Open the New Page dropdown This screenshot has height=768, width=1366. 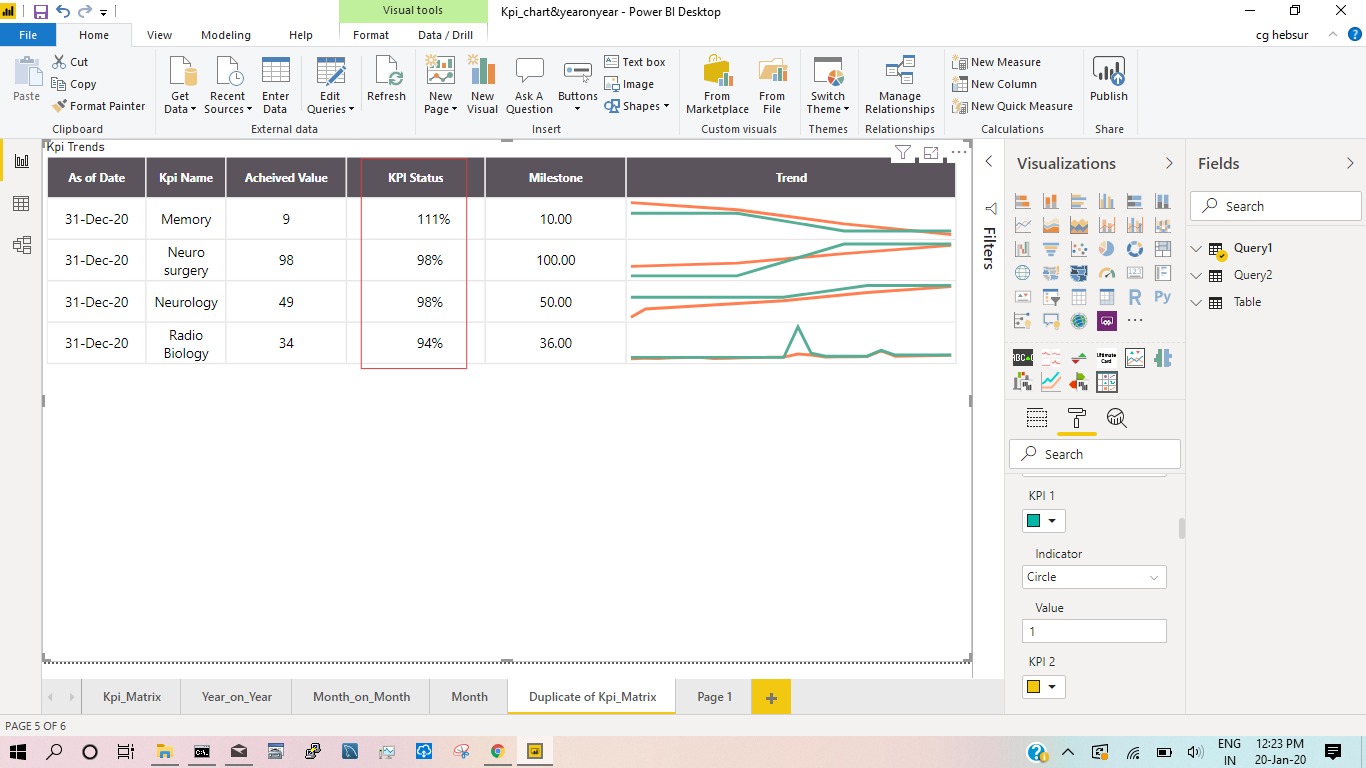pos(440,84)
